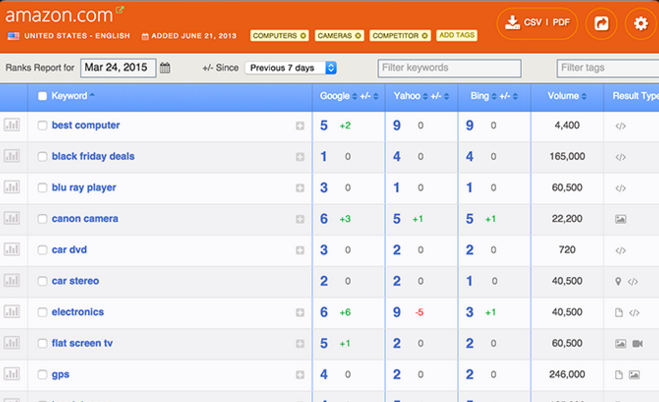659x402 pixels.
Task: Check the black friday deals checkbox
Action: 42,156
